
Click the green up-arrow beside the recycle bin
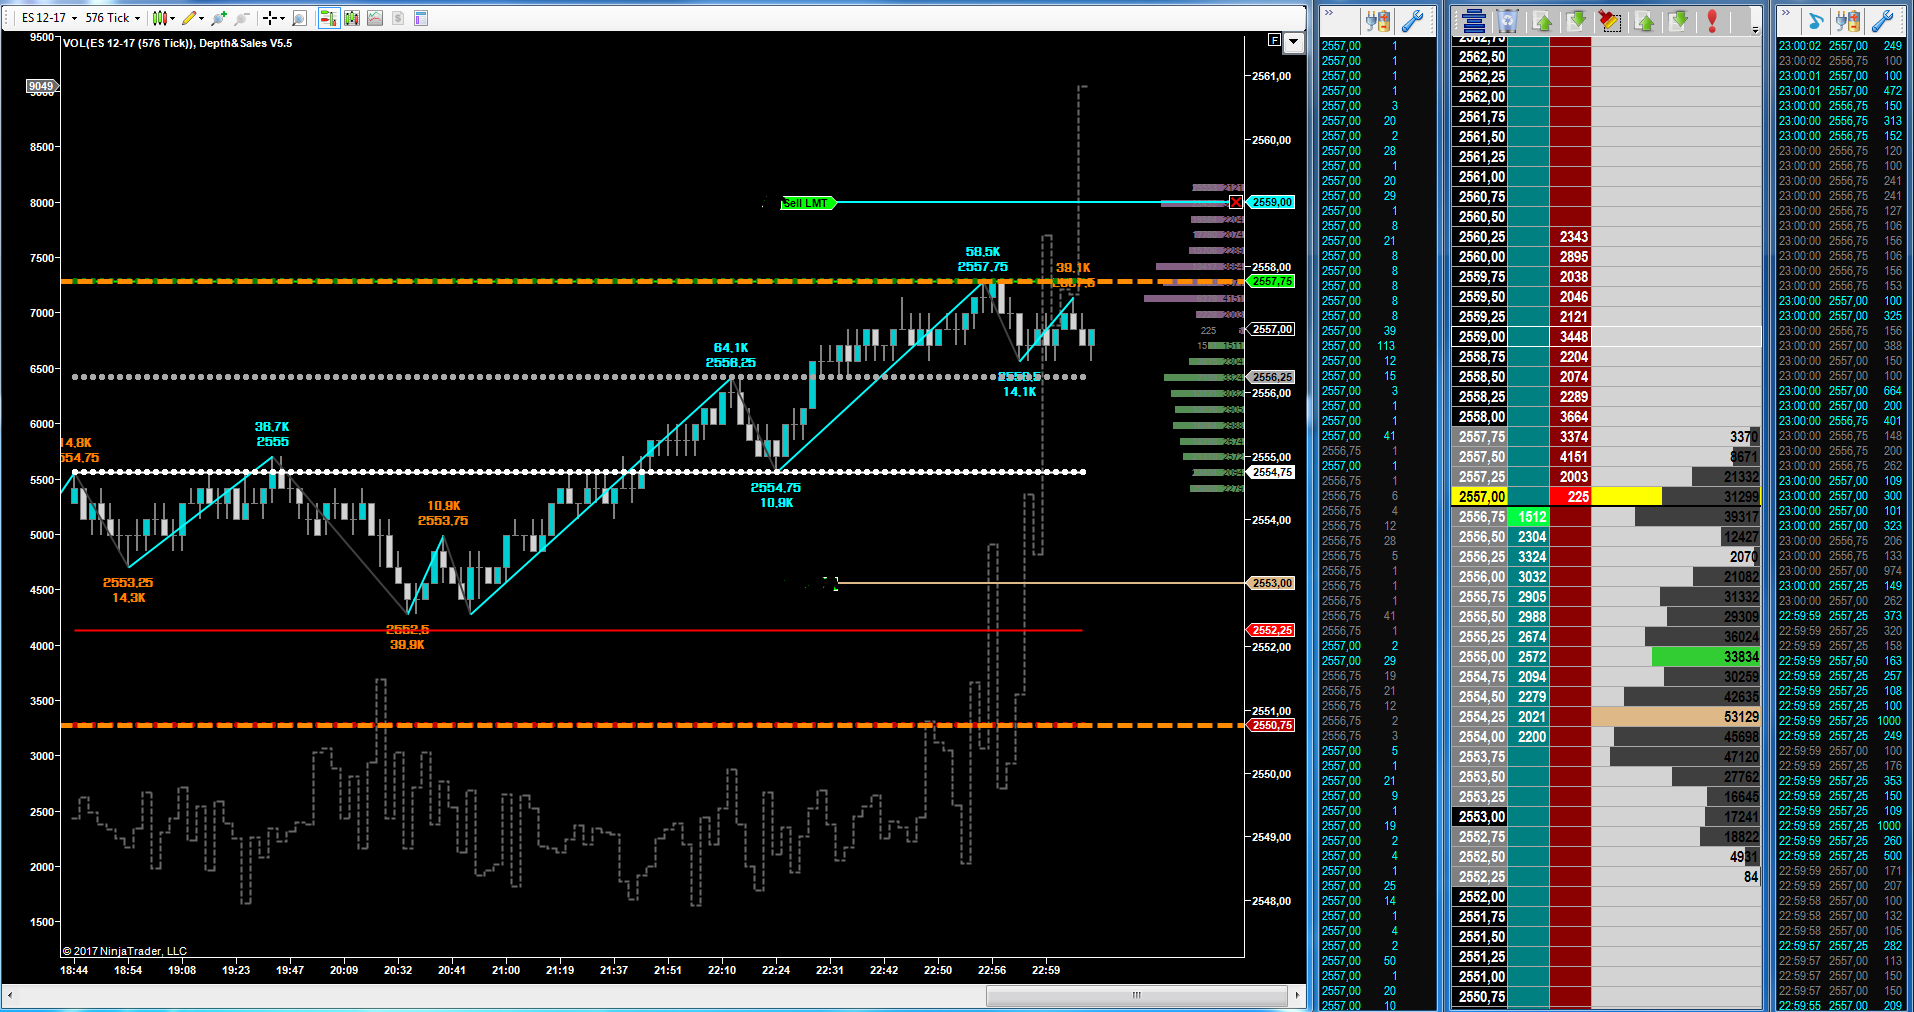click(x=1542, y=21)
